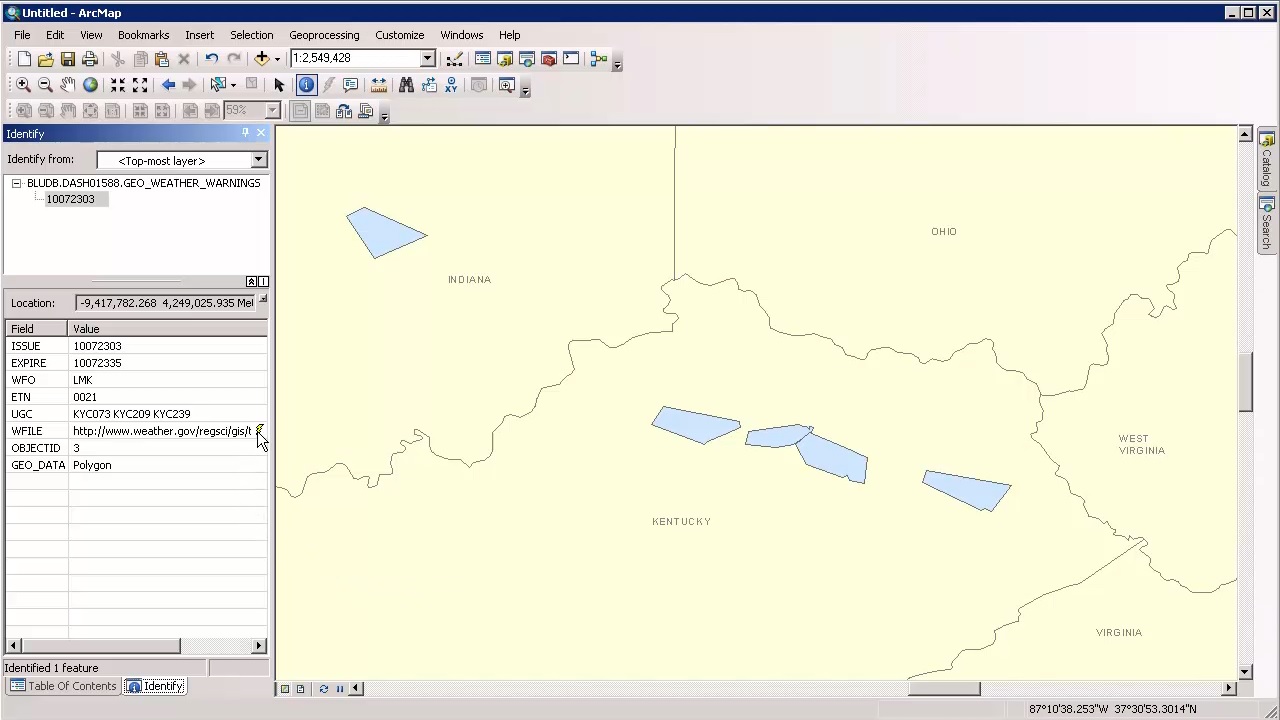Select the Zoom In tool
This screenshot has height=720, width=1280.
click(x=24, y=85)
